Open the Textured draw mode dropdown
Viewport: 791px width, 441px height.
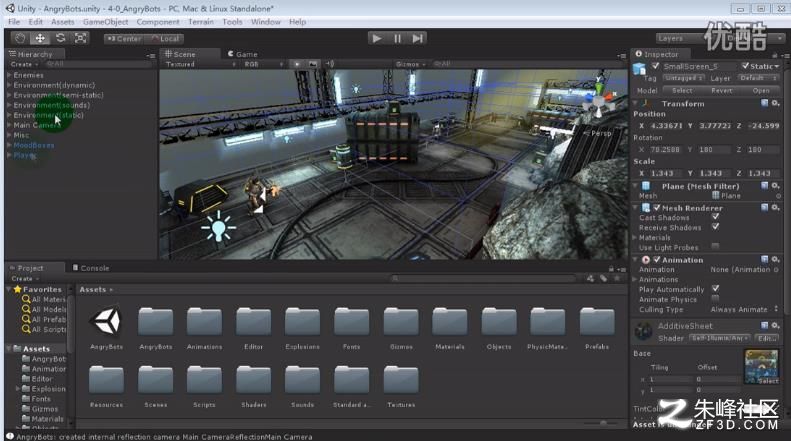click(200, 64)
